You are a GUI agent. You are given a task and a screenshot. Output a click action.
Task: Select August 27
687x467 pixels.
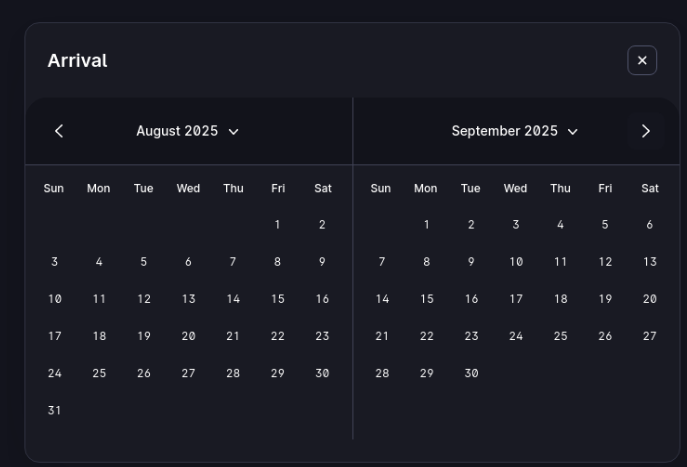[x=188, y=374]
